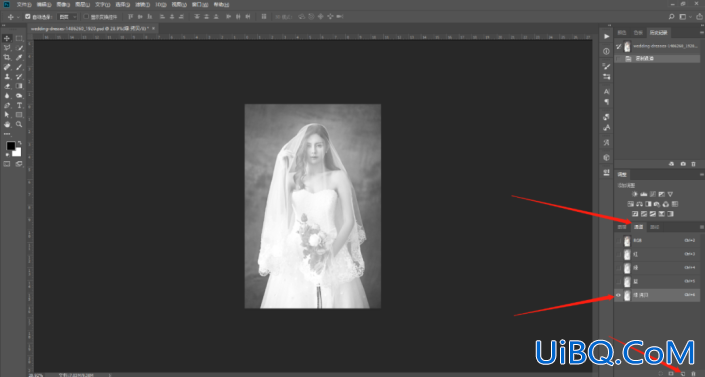Select the Horizontal Type tool

(19, 105)
